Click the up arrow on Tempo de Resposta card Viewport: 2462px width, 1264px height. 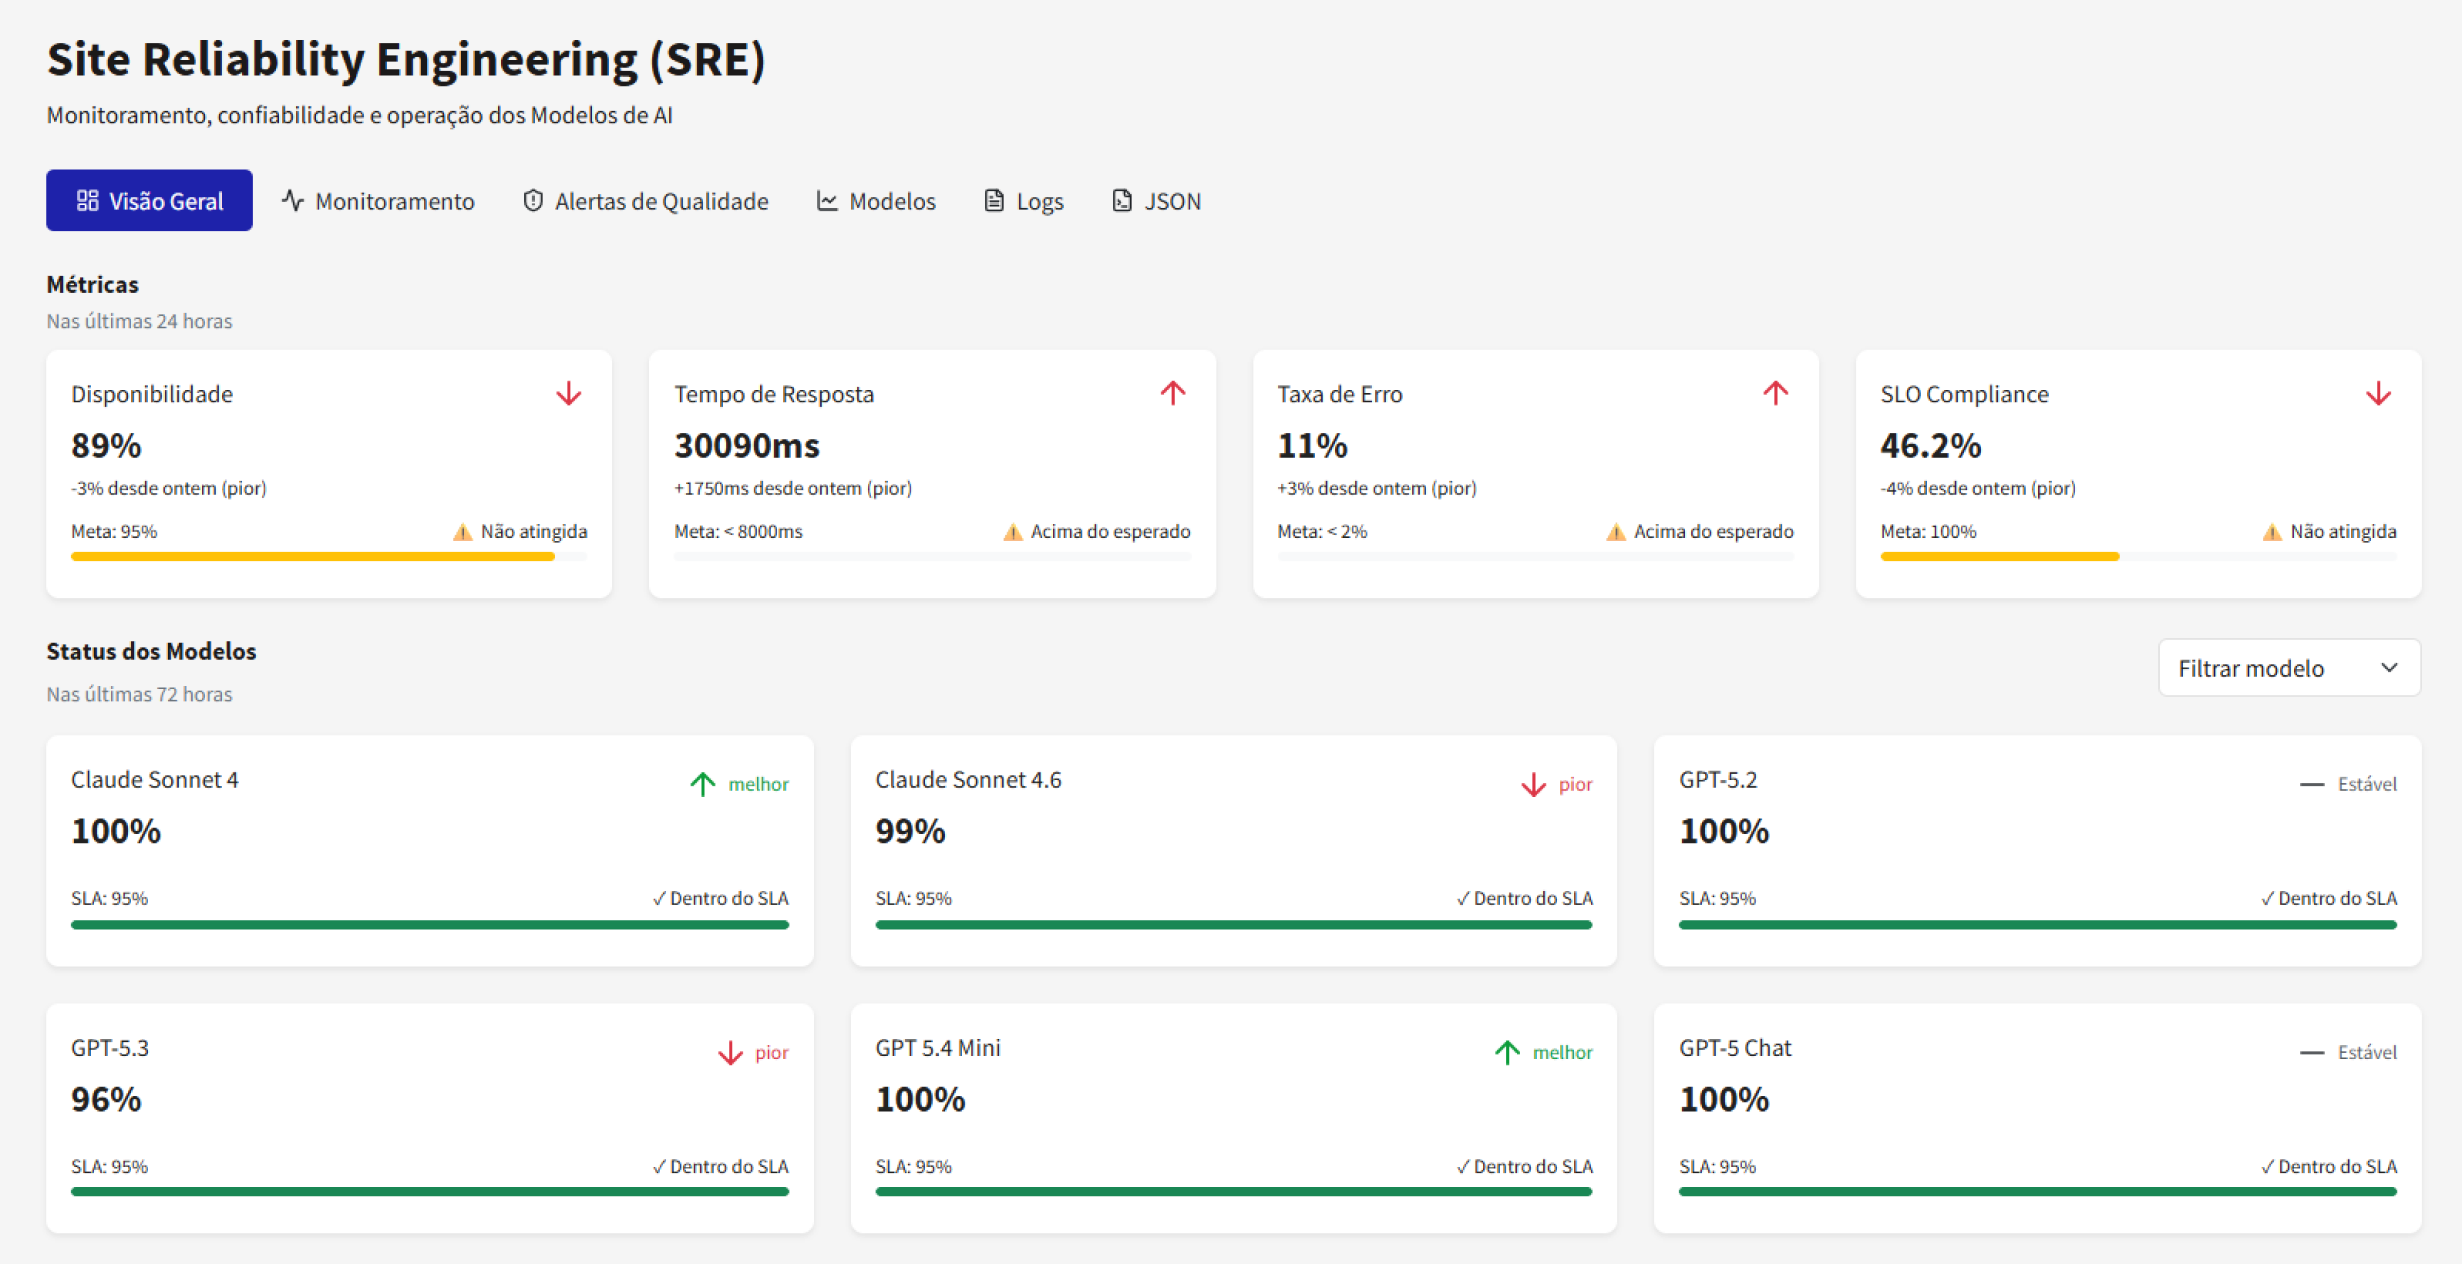[x=1173, y=393]
